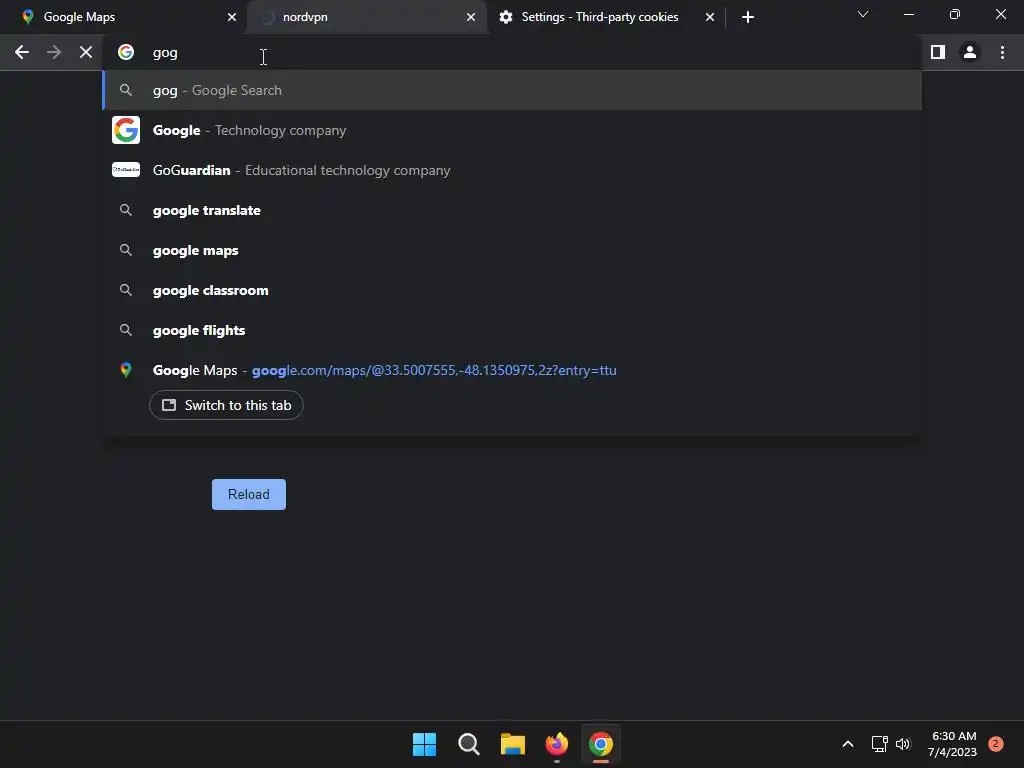The width and height of the screenshot is (1024, 768).
Task: Open Chrome's three-dot menu
Action: point(1002,52)
